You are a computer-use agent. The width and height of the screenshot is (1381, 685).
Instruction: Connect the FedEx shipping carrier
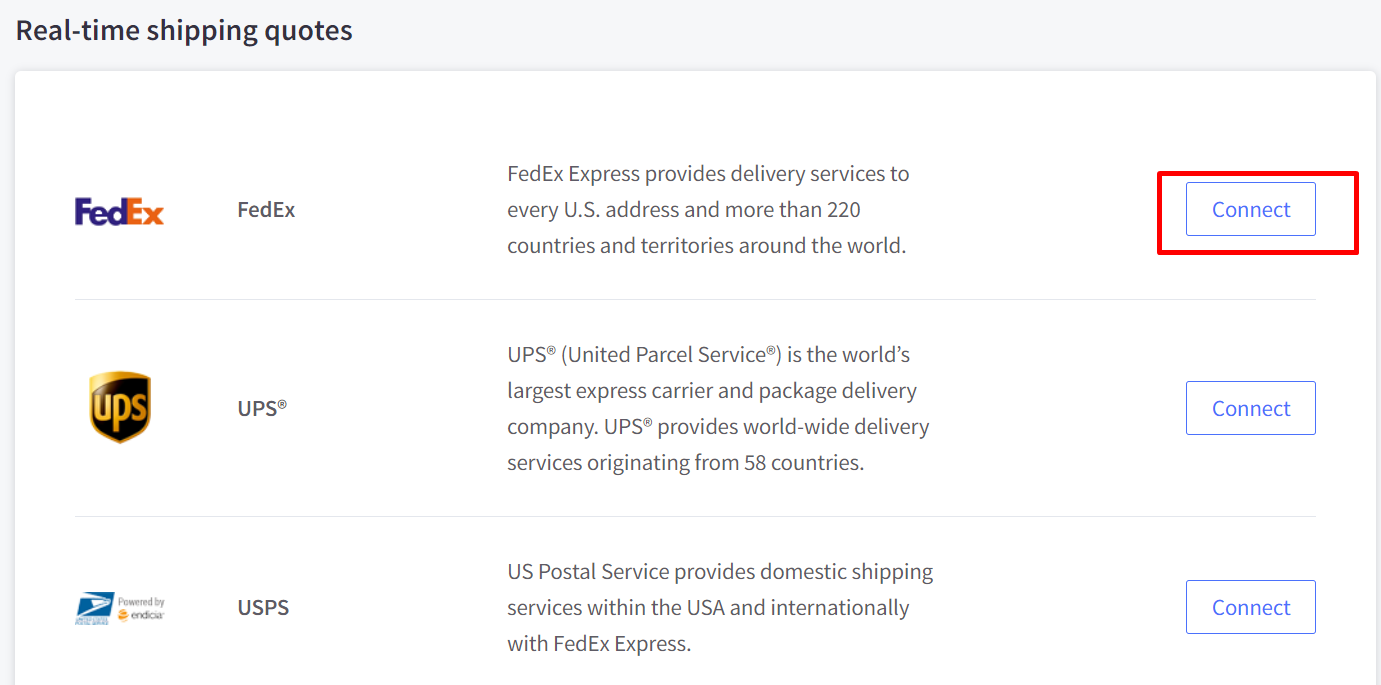[1250, 210]
